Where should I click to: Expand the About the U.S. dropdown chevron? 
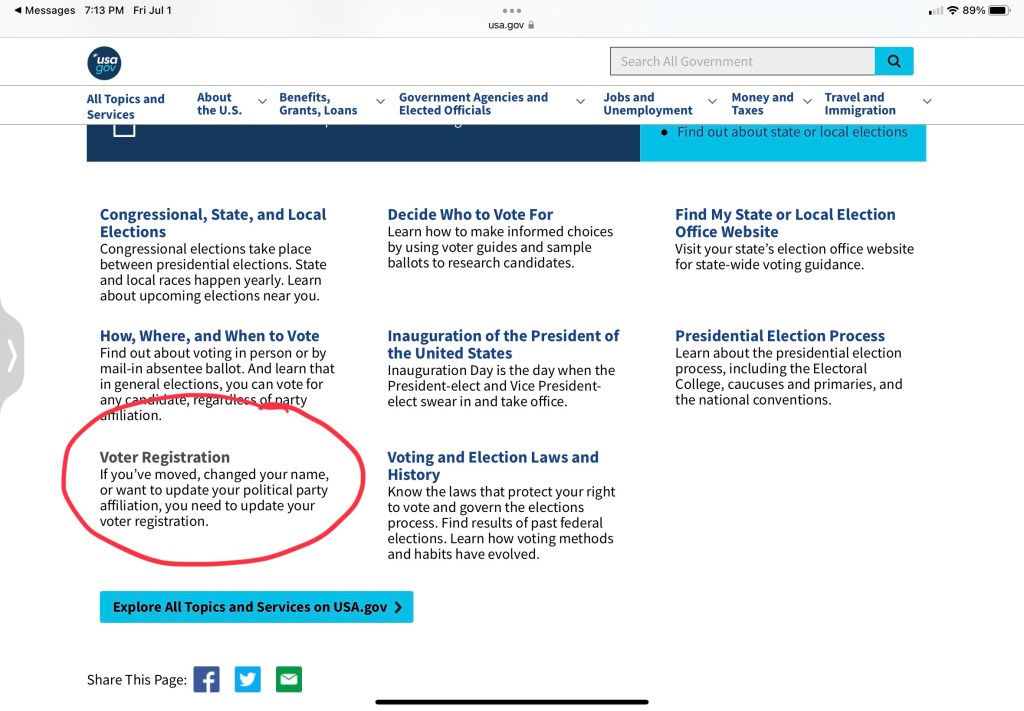[262, 101]
